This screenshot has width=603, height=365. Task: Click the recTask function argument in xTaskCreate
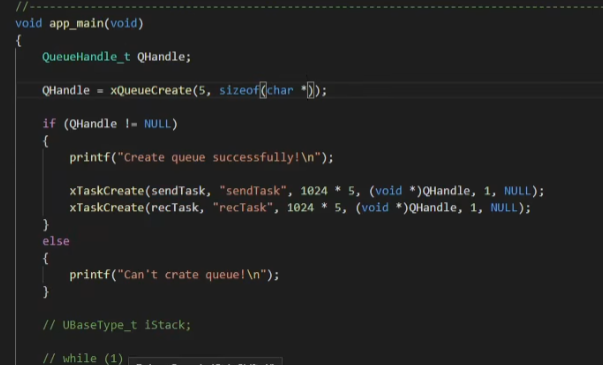[x=174, y=208]
